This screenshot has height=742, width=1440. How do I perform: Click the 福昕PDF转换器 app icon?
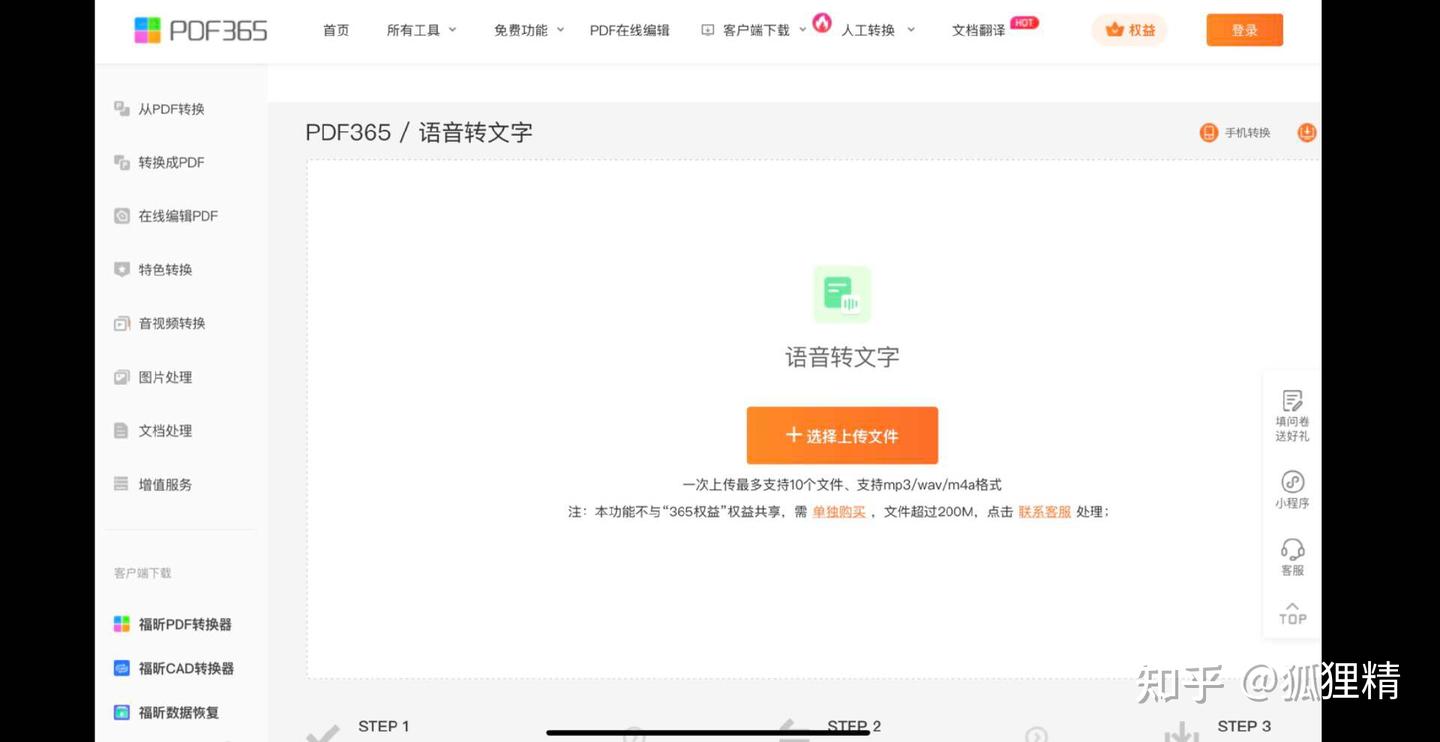[122, 624]
